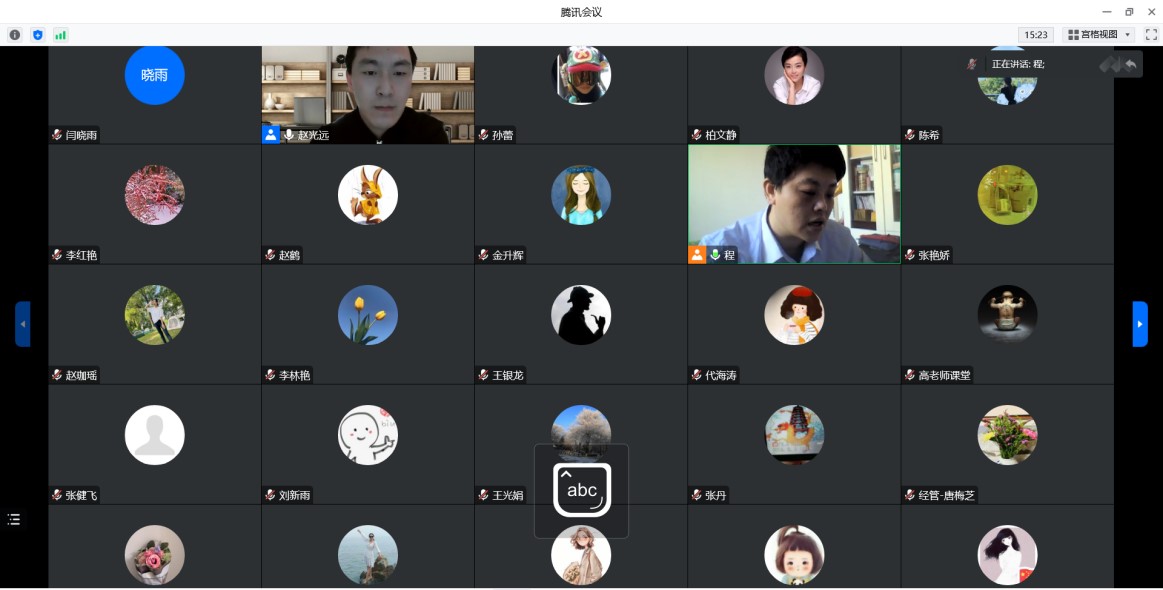This screenshot has height=590, width=1163.
Task: Click the name label 王光娟
Action: 508,496
